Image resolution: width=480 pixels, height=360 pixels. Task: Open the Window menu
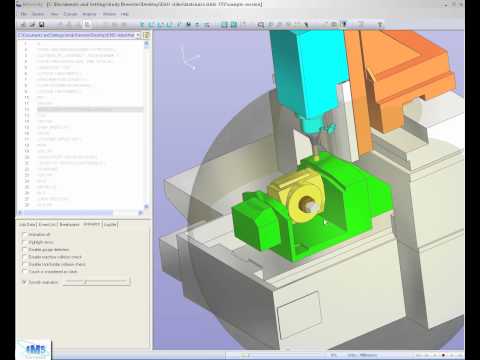pyautogui.click(x=109, y=14)
